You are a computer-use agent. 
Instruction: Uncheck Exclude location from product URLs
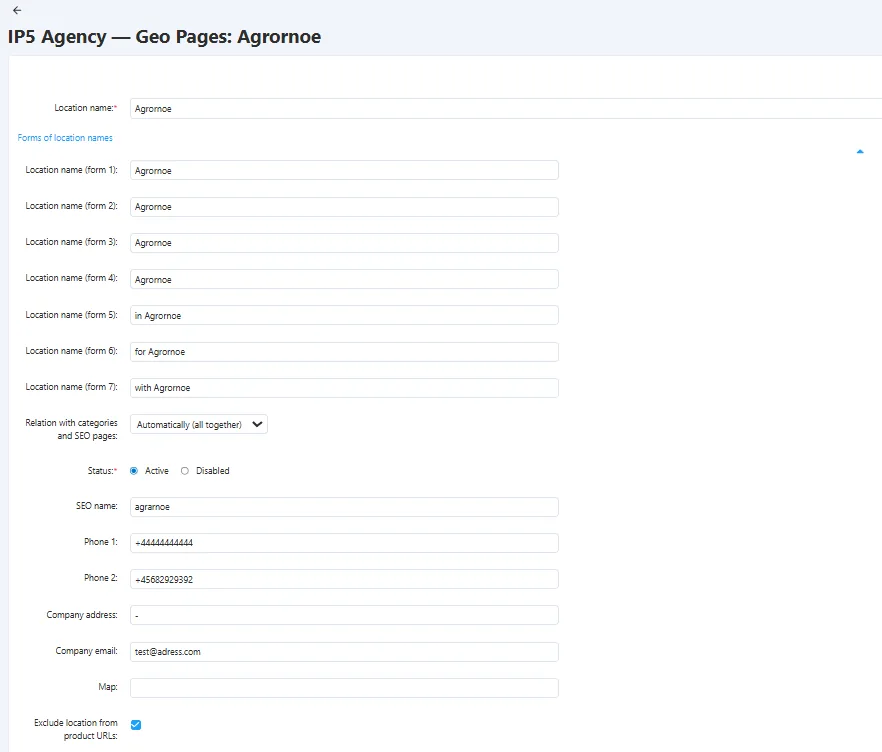(136, 724)
